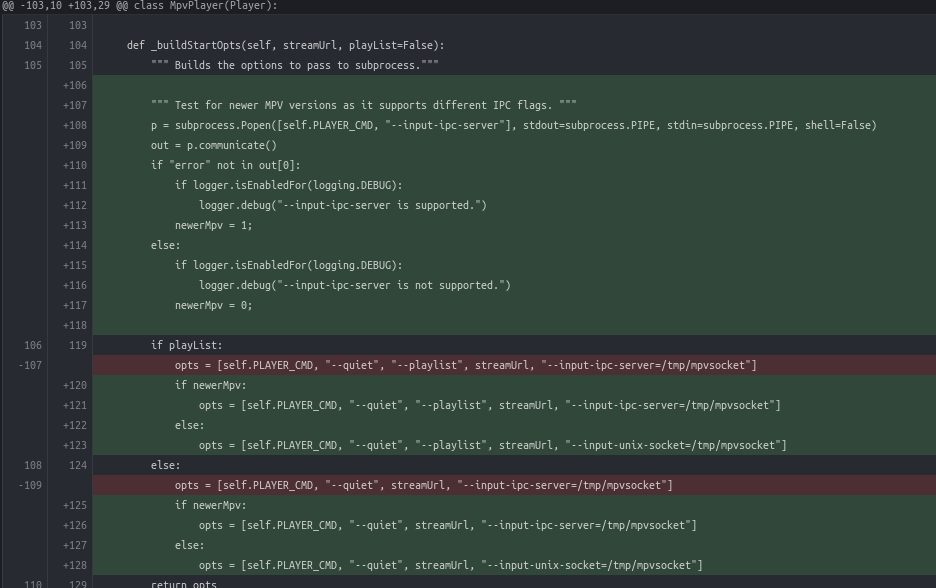Click the logger.debug "is supported" line
The height and width of the screenshot is (588, 936).
tap(343, 205)
